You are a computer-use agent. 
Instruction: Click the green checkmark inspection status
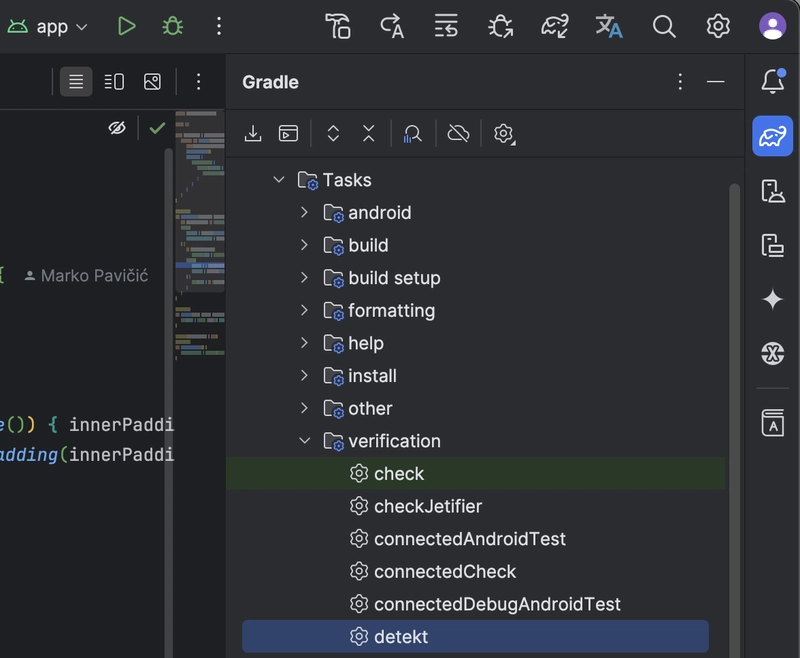[x=157, y=128]
